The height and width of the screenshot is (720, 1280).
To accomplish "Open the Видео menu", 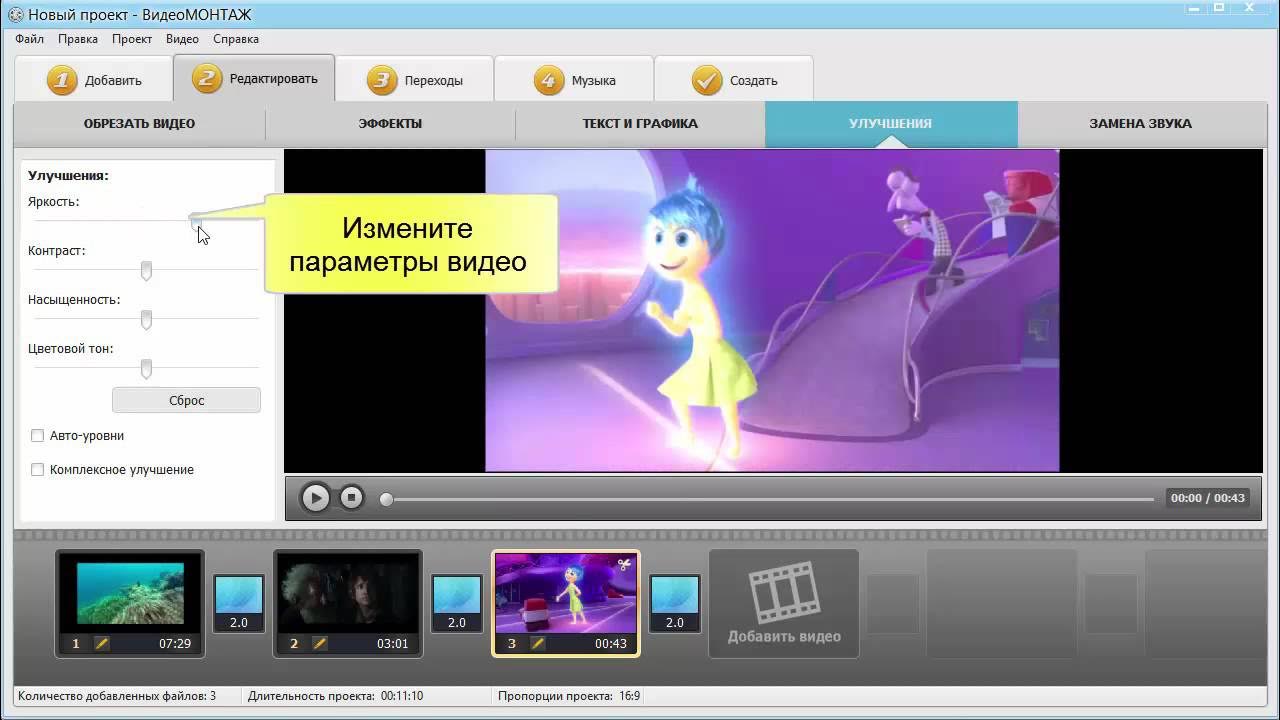I will [182, 39].
